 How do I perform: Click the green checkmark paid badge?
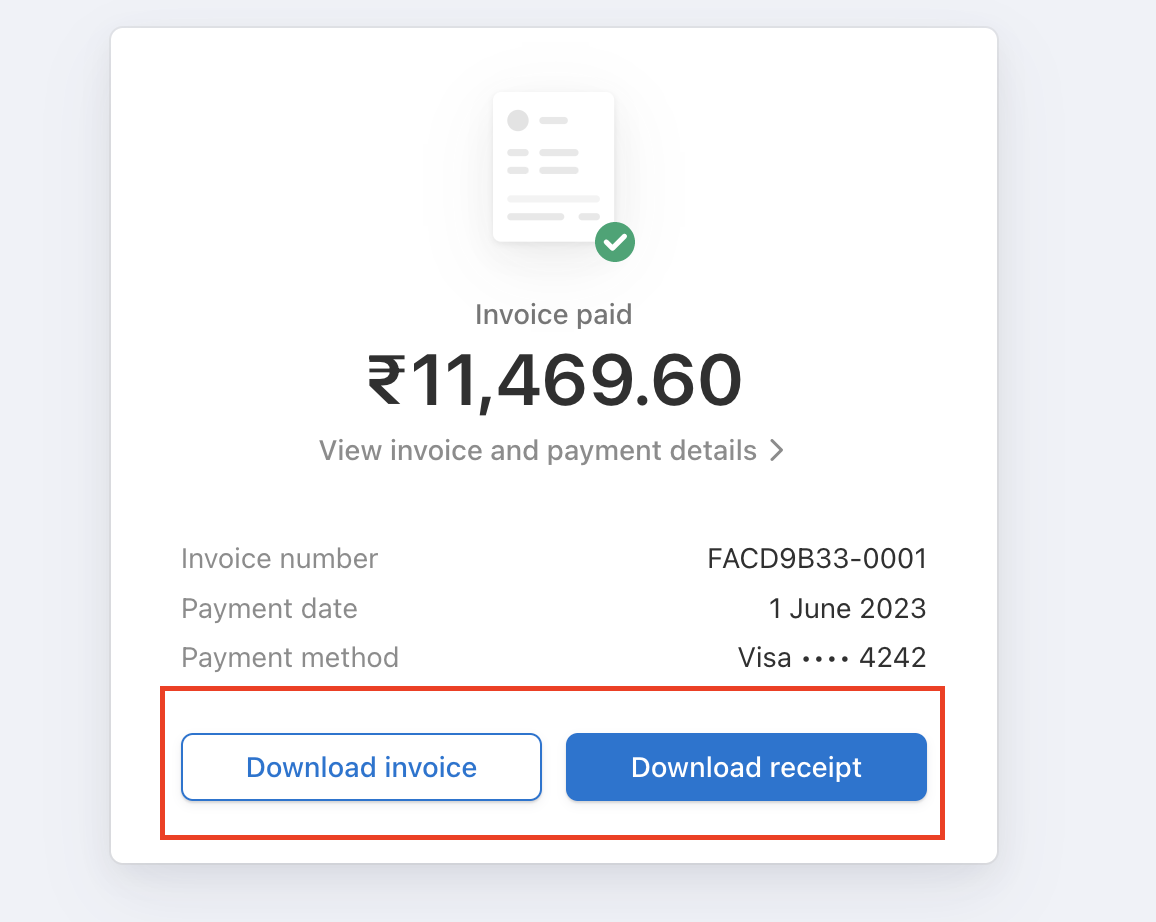tap(615, 242)
